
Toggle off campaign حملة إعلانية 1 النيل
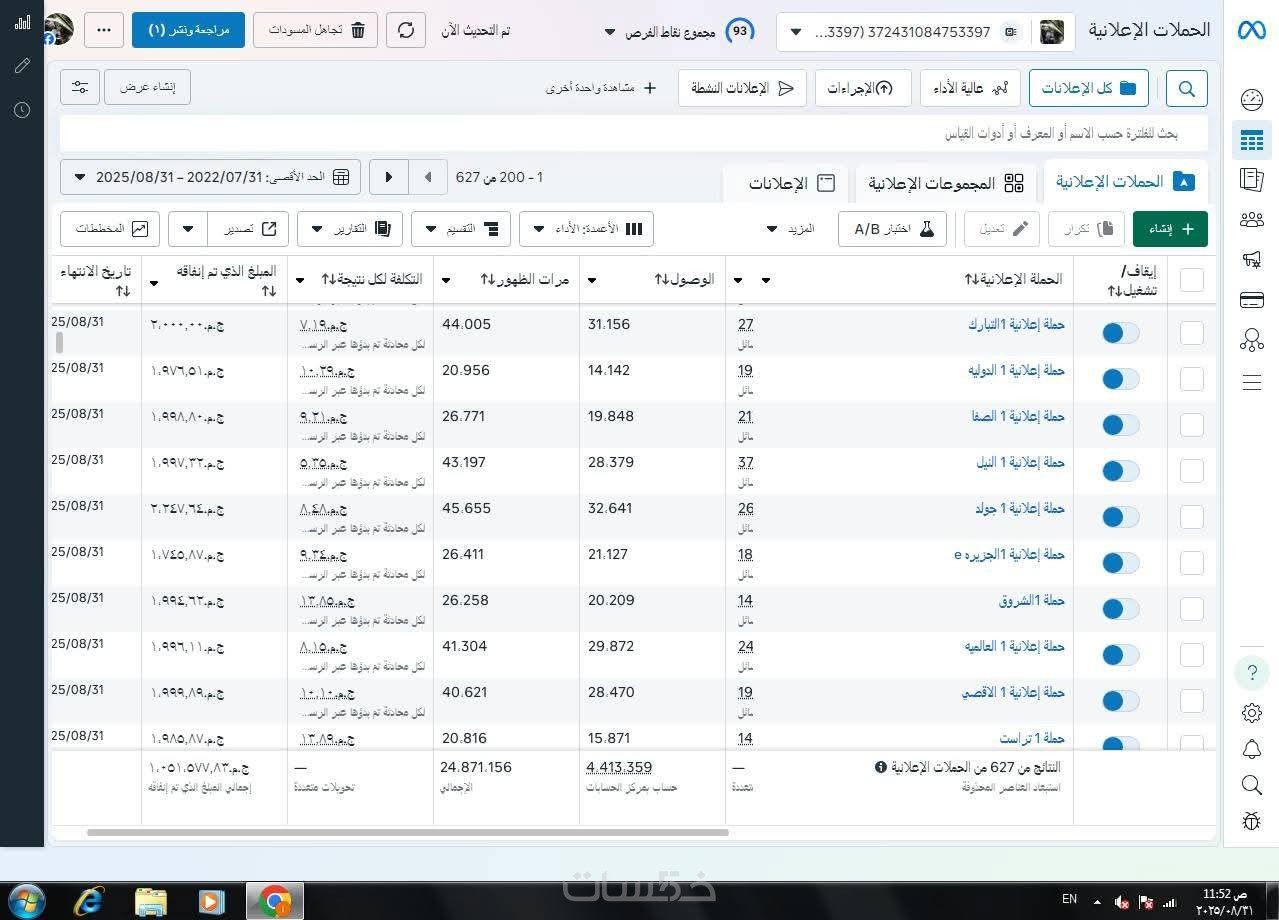(1120, 471)
